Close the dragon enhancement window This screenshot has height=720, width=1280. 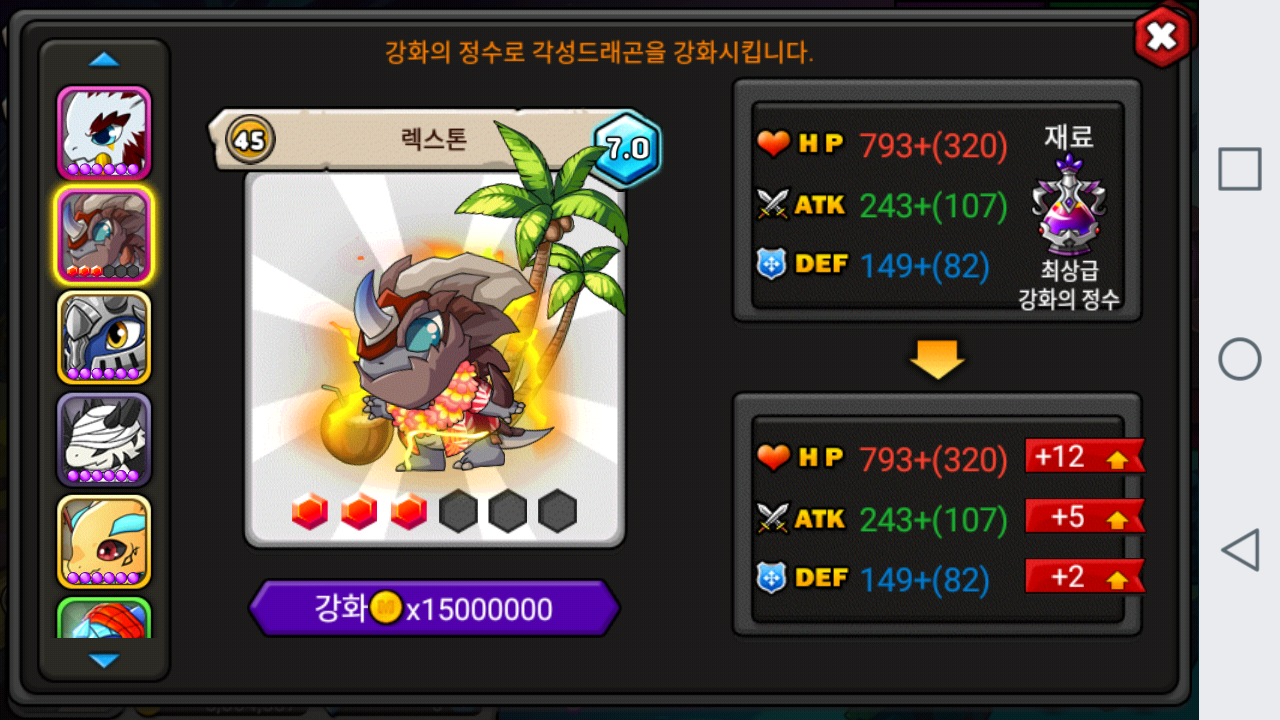pos(1161,37)
